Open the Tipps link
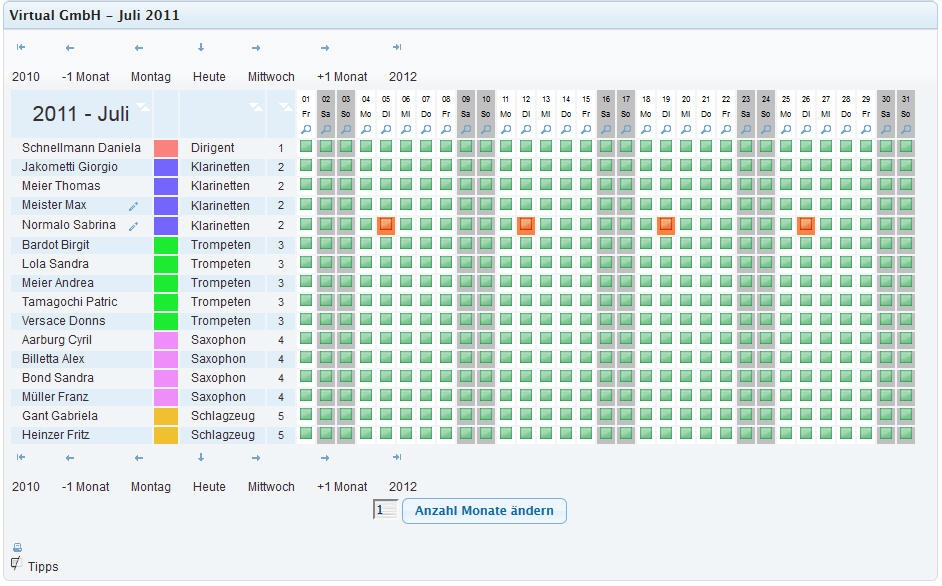The width and height of the screenshot is (942, 586). point(43,567)
